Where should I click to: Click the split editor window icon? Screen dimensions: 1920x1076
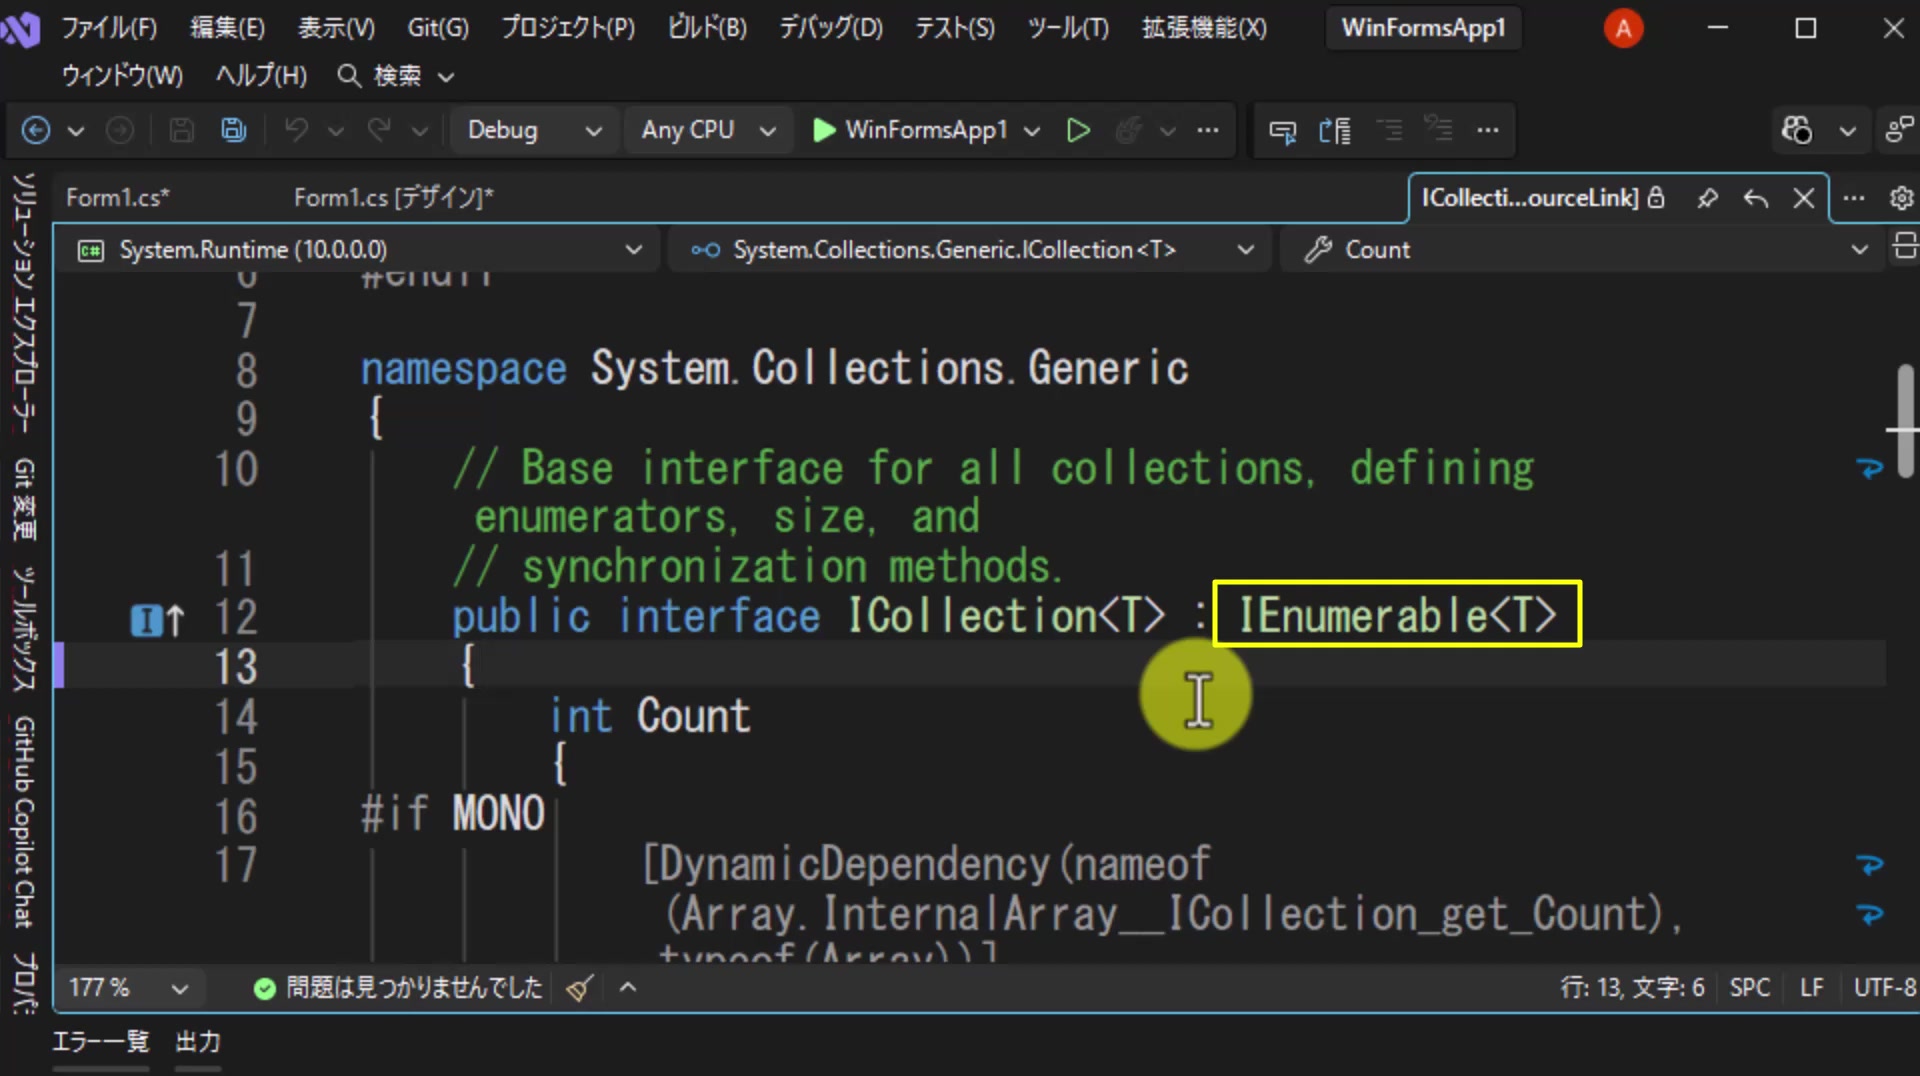point(1904,246)
